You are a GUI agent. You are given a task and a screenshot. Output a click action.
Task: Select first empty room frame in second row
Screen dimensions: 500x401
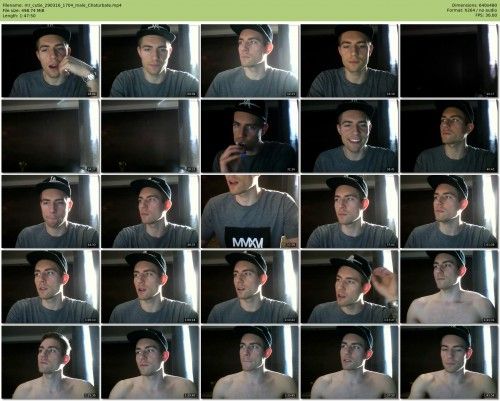coord(50,136)
